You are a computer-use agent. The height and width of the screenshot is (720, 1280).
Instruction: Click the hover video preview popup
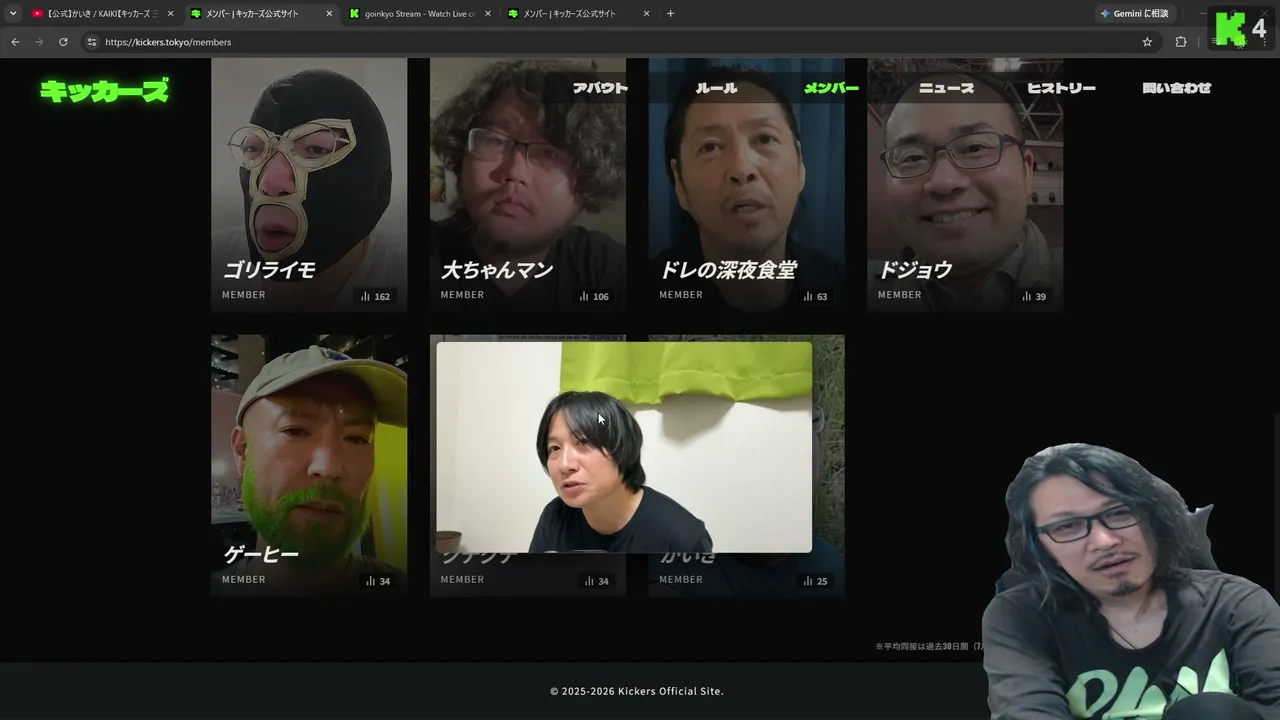(624, 447)
